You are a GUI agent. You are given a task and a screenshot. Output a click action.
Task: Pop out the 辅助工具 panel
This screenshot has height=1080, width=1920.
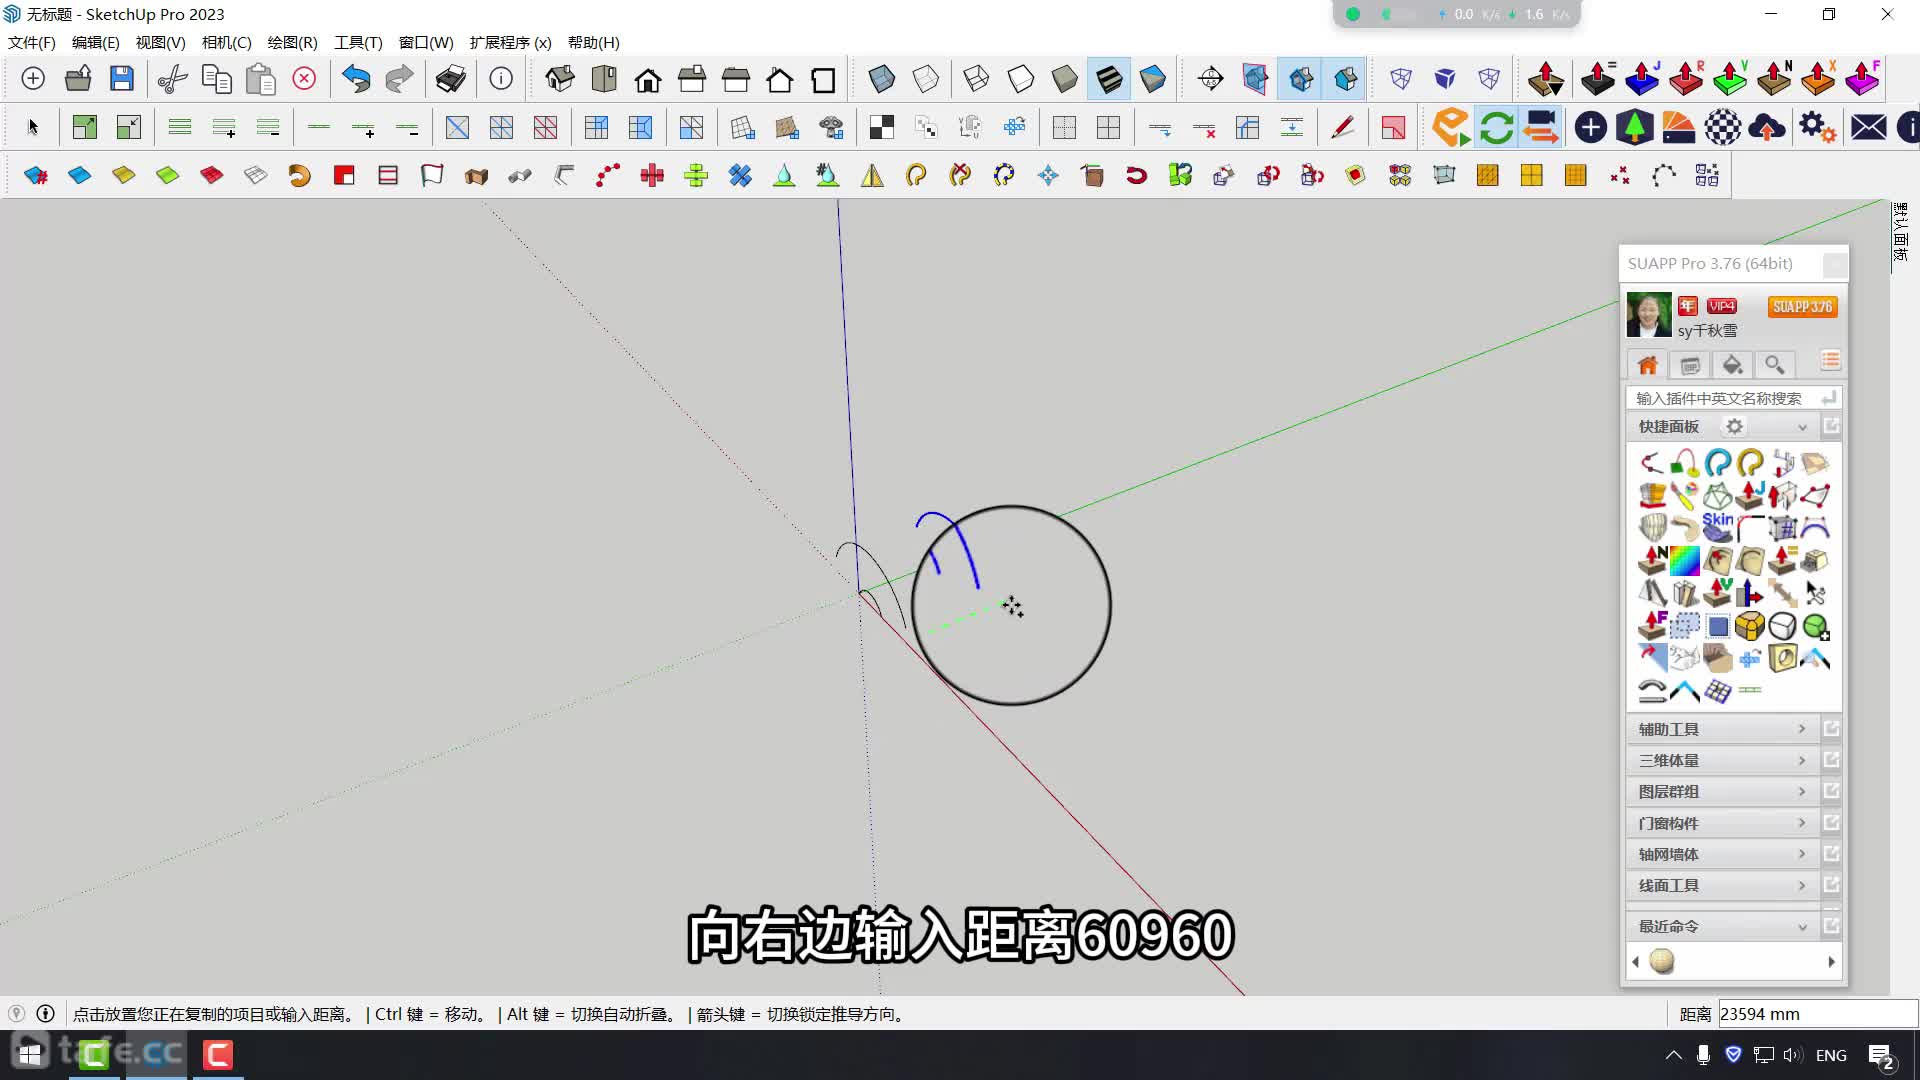1831,729
